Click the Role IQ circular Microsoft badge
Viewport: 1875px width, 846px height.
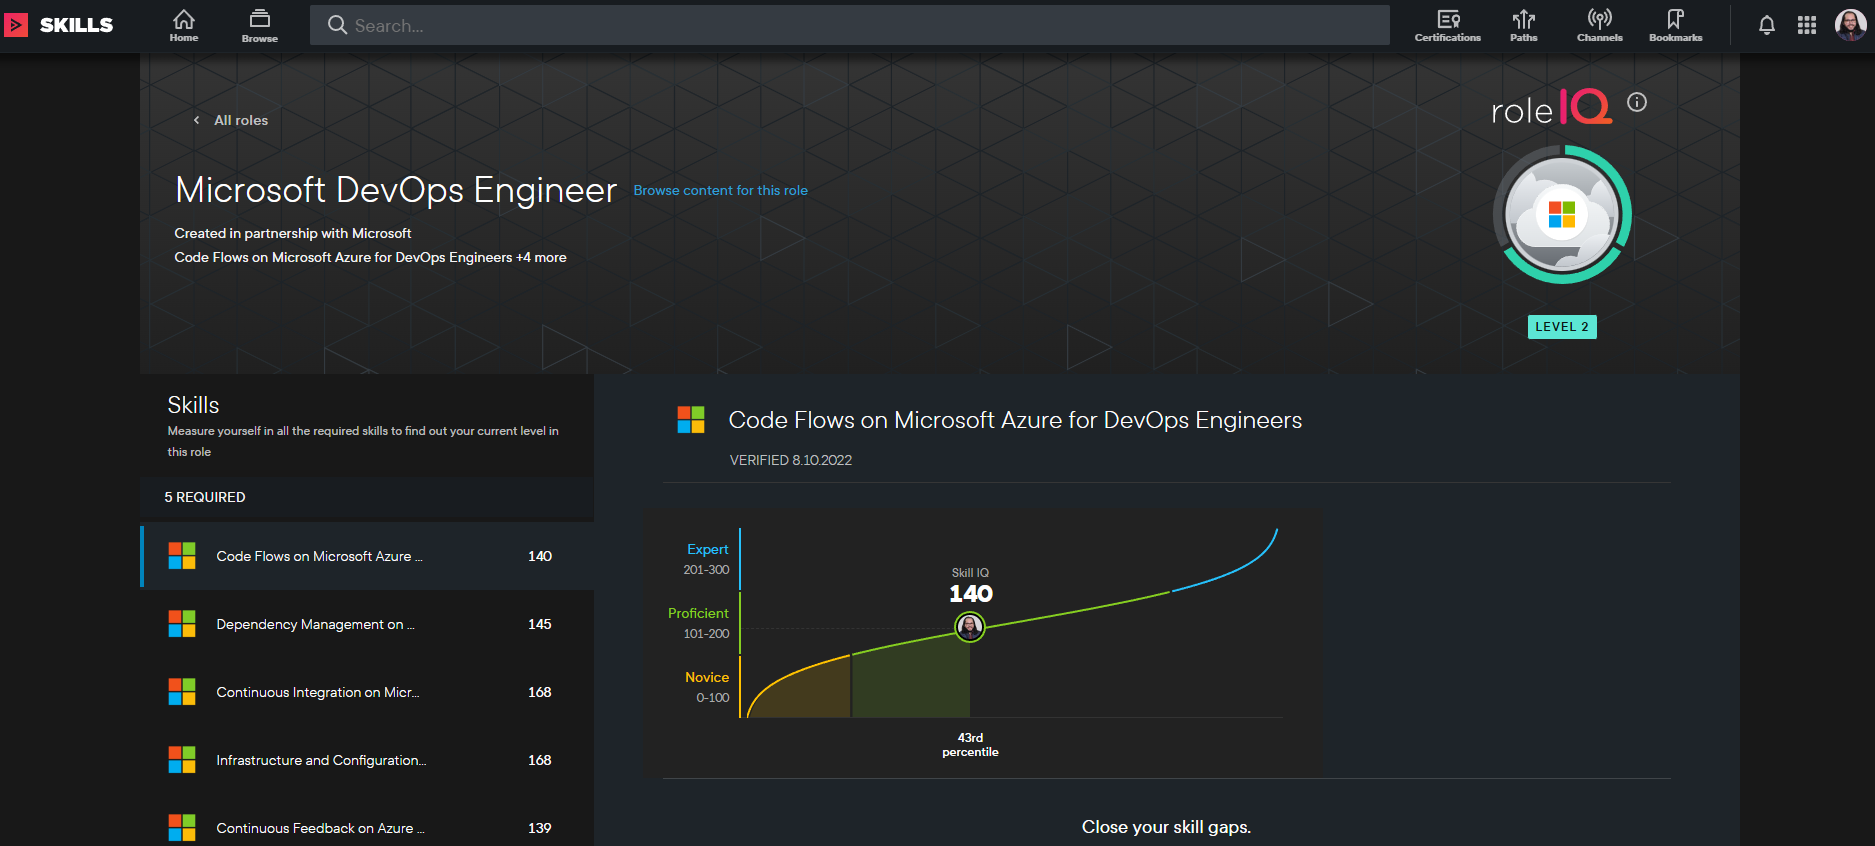(x=1562, y=215)
